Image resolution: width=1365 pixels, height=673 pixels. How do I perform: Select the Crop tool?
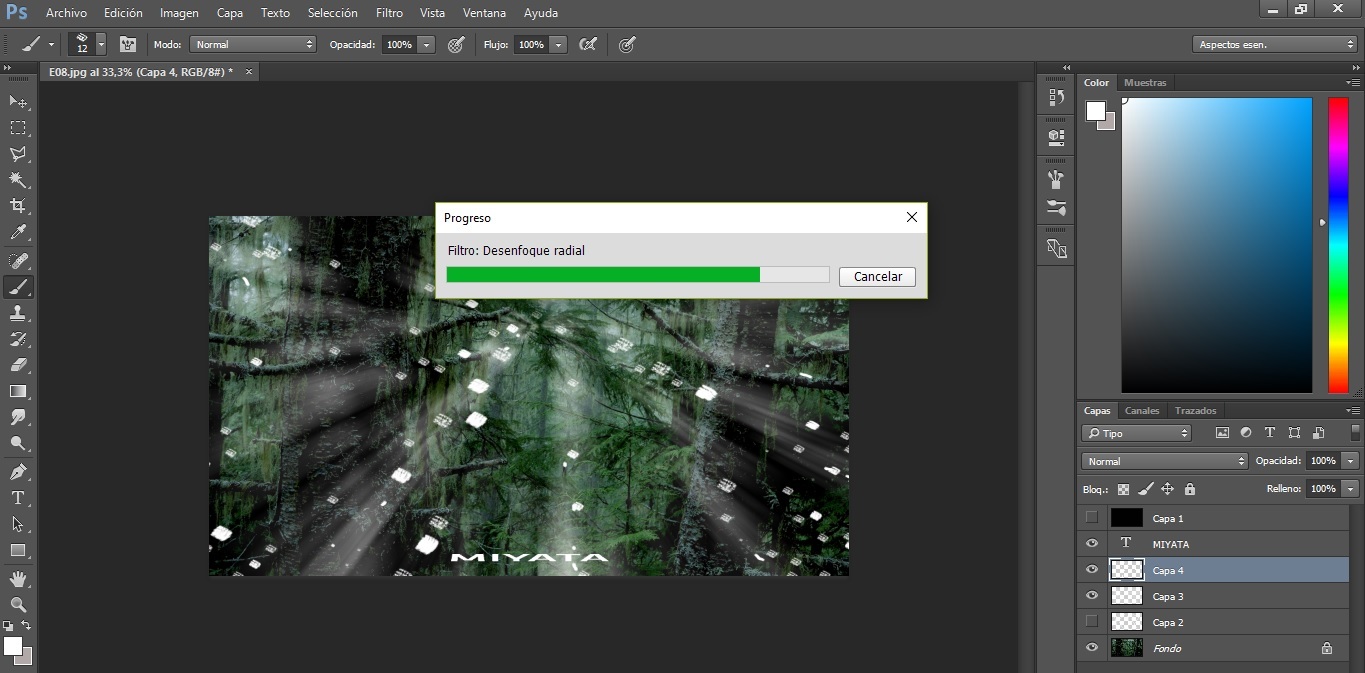[18, 206]
